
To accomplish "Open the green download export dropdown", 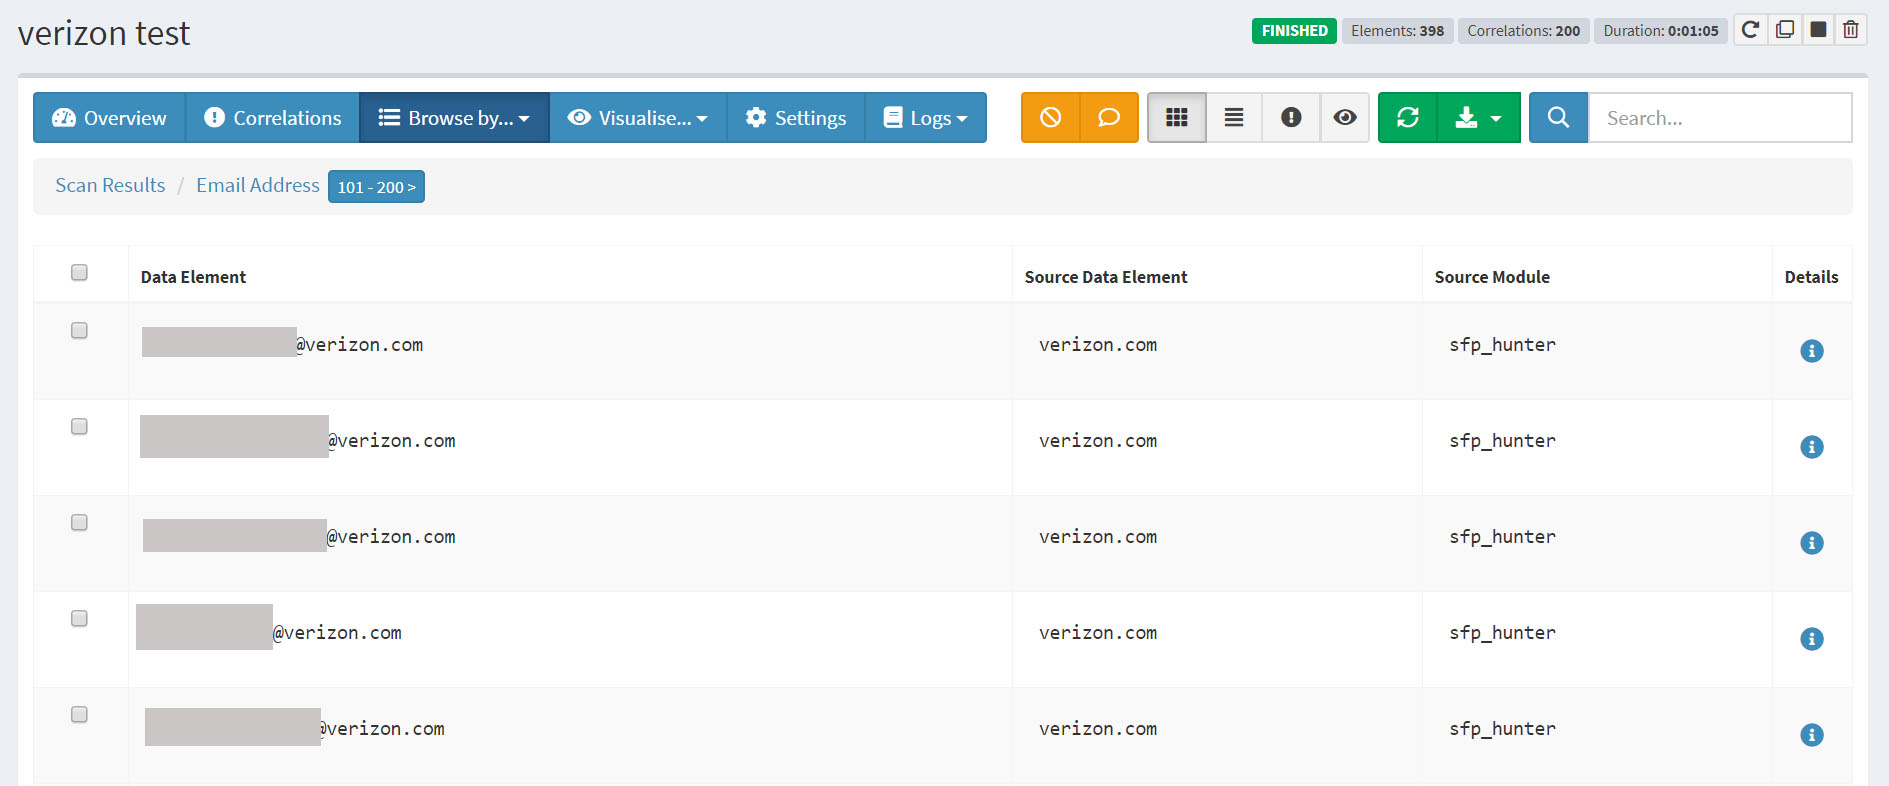I will (x=1479, y=118).
